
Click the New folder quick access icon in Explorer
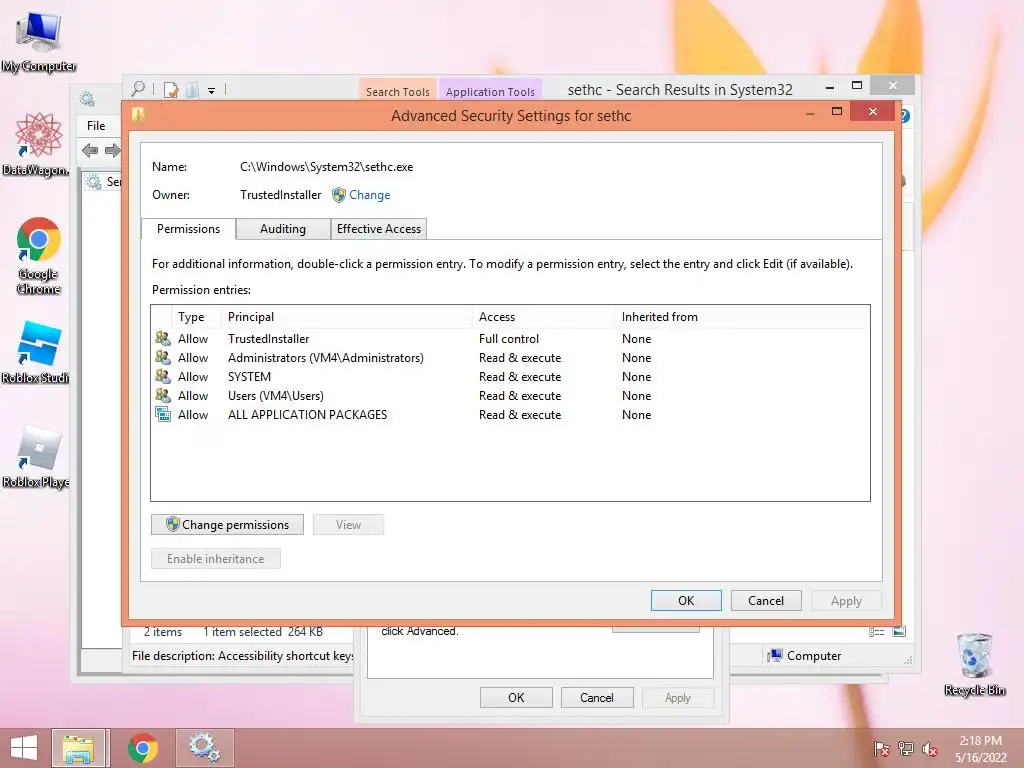(x=192, y=89)
